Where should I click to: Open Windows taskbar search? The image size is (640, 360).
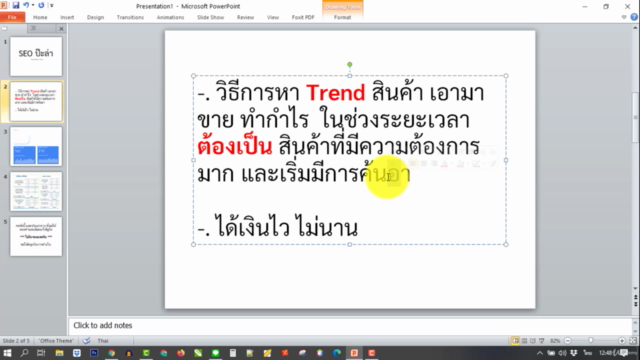pyautogui.click(x=24, y=353)
